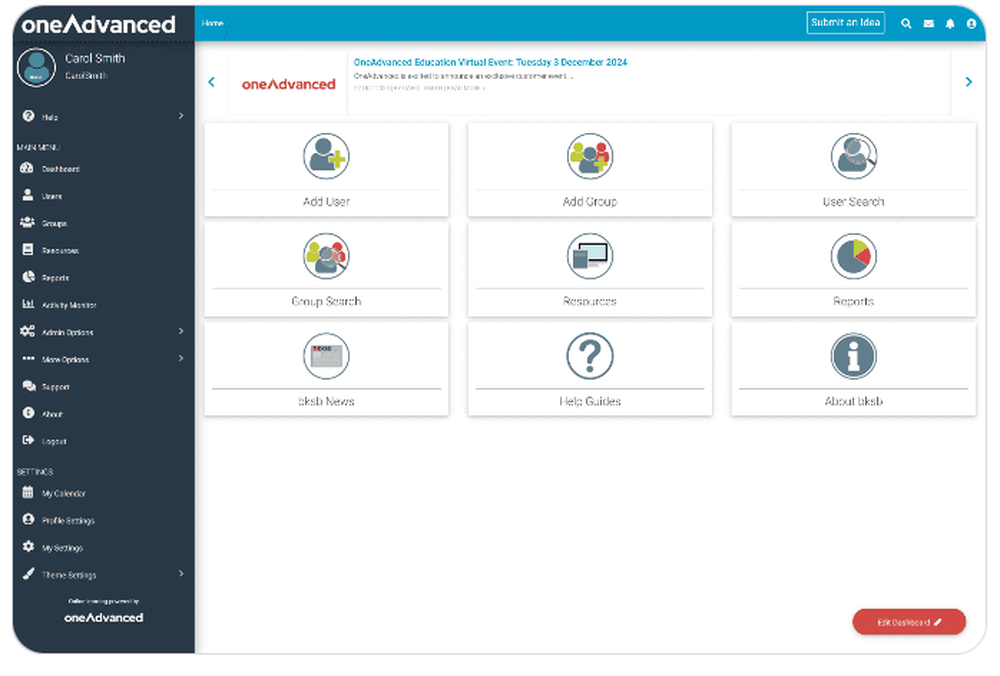This screenshot has height=676, width=1000.
Task: Select the Add Group icon
Action: 589,156
